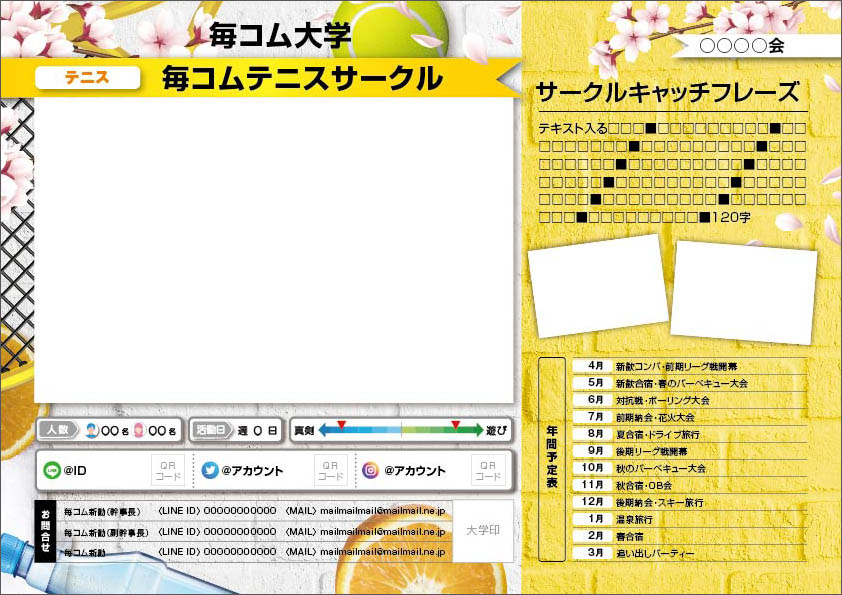Click the left red marker on the seriousness scale
Image resolution: width=842 pixels, height=595 pixels.
click(x=341, y=425)
